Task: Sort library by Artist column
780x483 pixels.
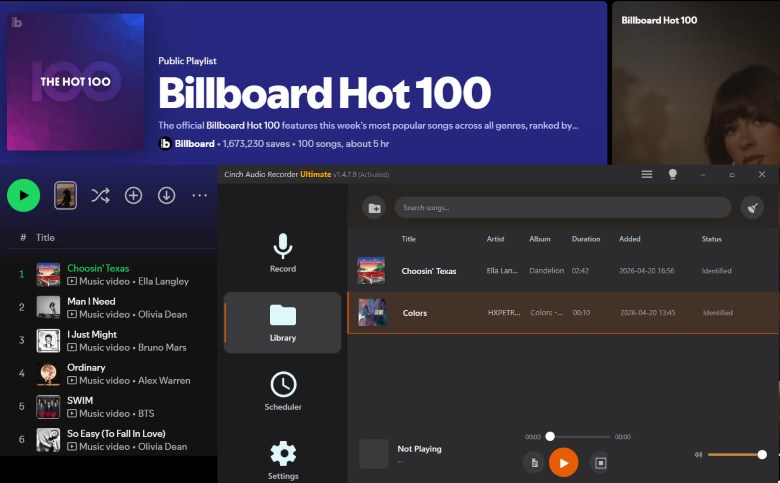Action: [x=495, y=239]
